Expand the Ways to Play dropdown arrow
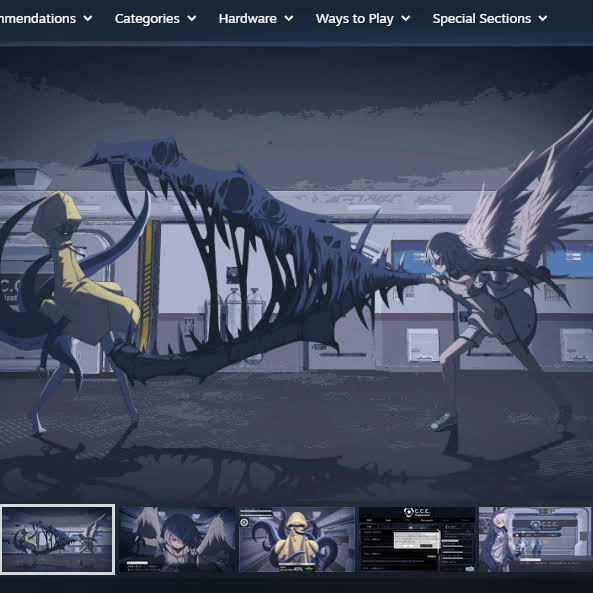593x593 pixels. [406, 18]
